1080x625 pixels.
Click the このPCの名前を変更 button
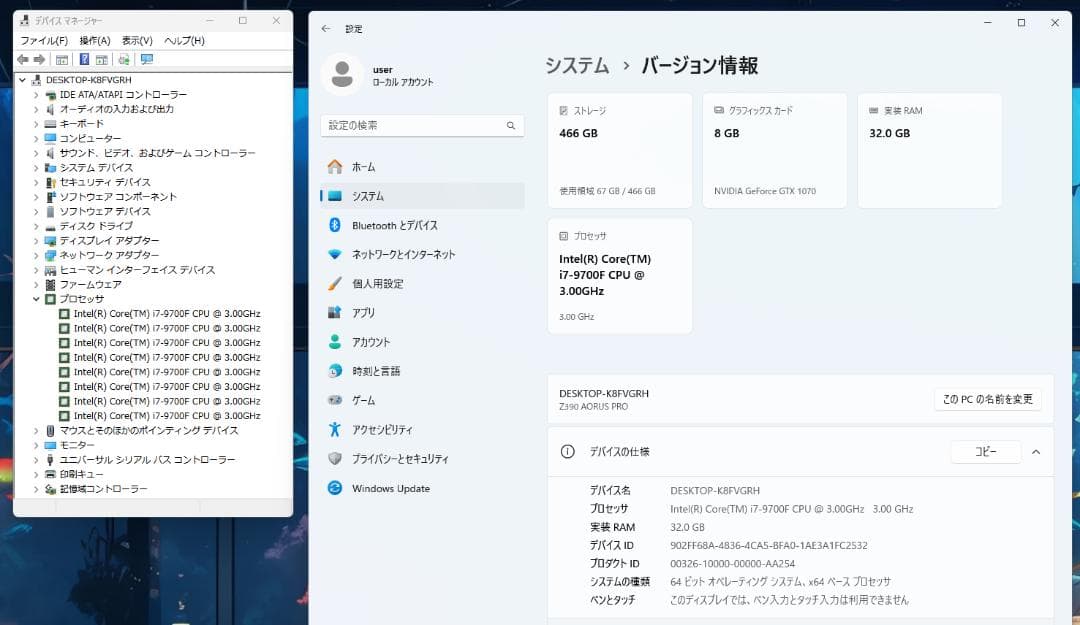(x=987, y=399)
